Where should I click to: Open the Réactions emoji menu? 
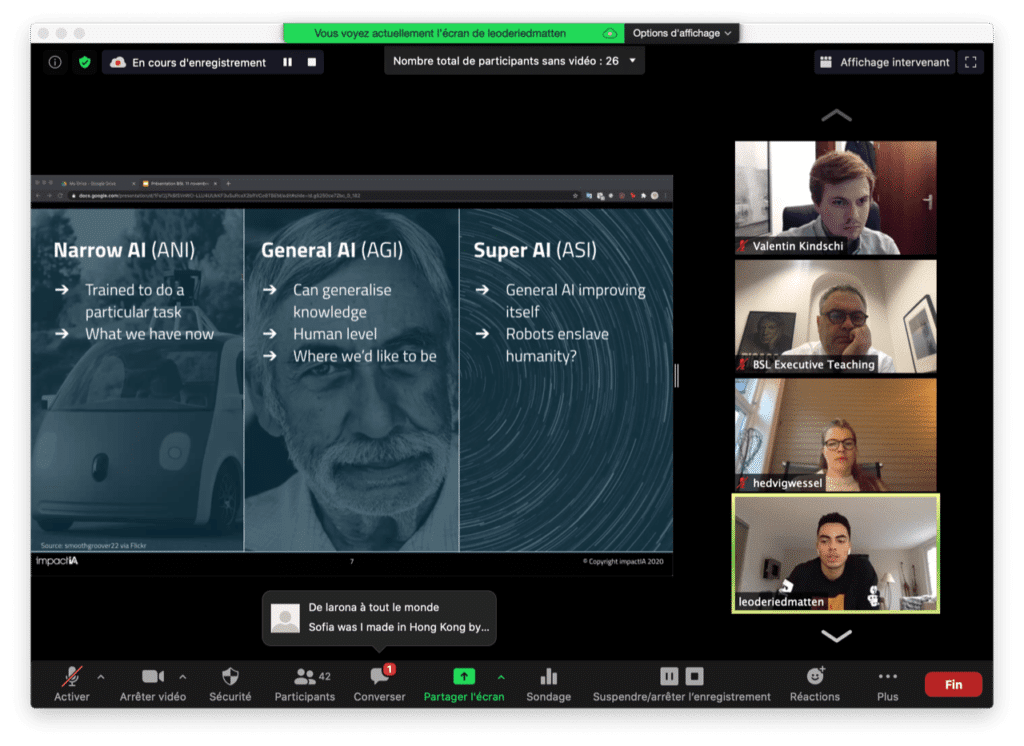[815, 684]
